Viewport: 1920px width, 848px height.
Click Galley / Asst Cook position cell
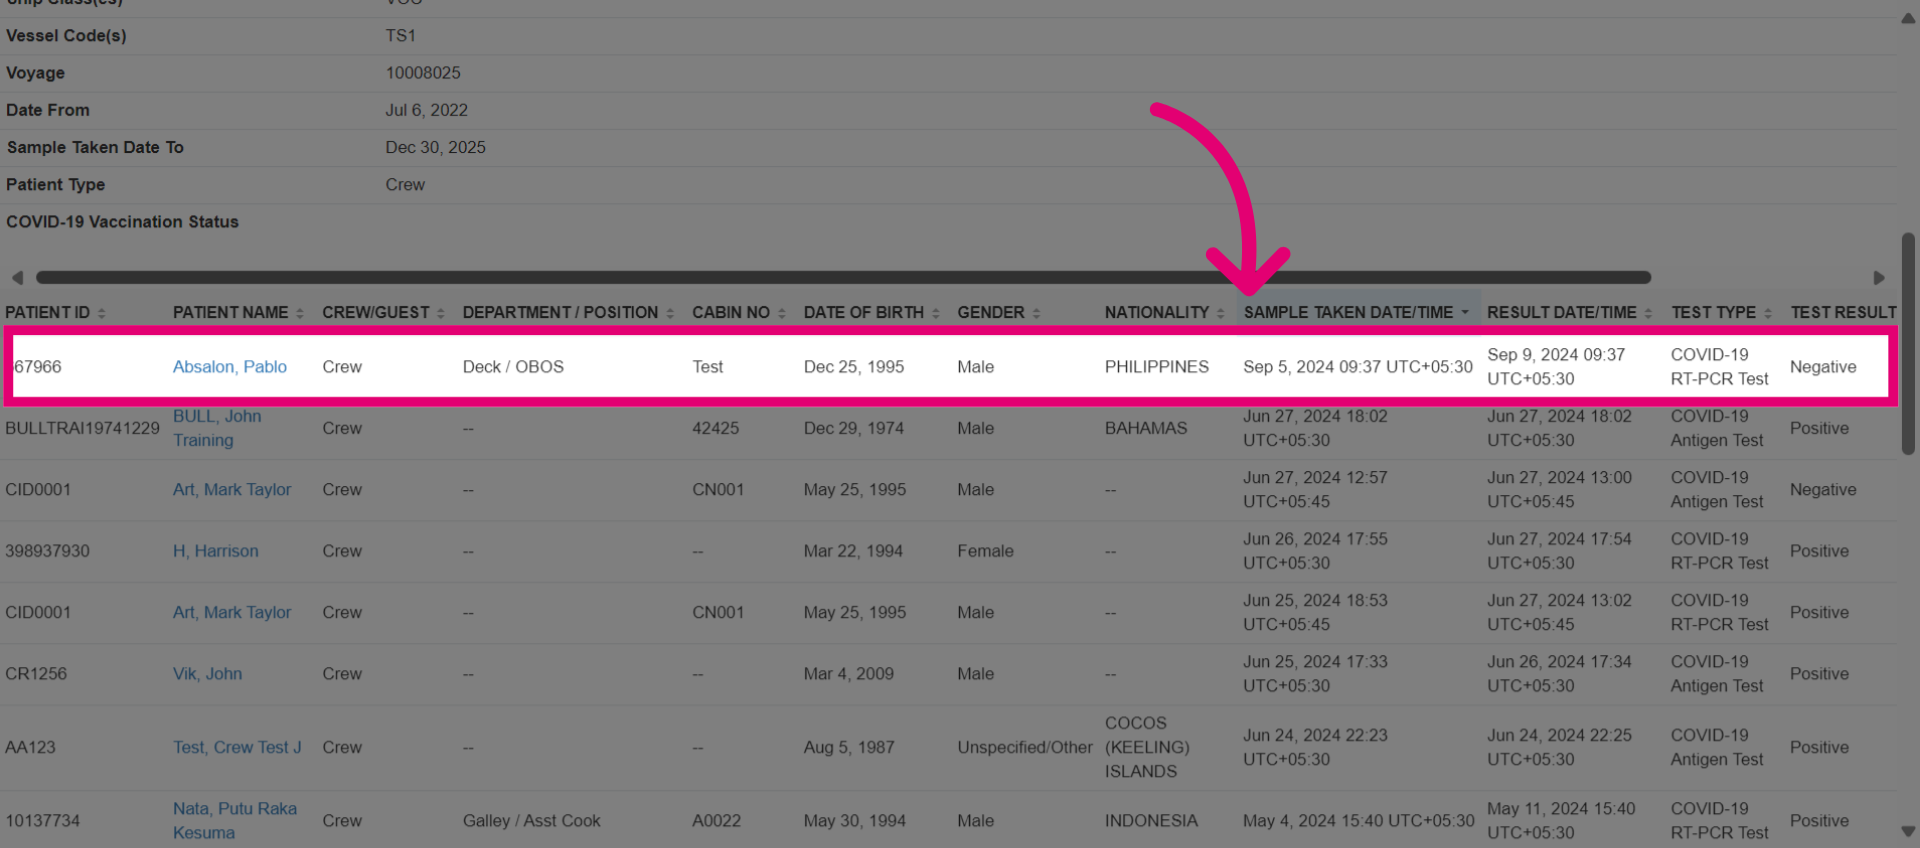coord(531,820)
